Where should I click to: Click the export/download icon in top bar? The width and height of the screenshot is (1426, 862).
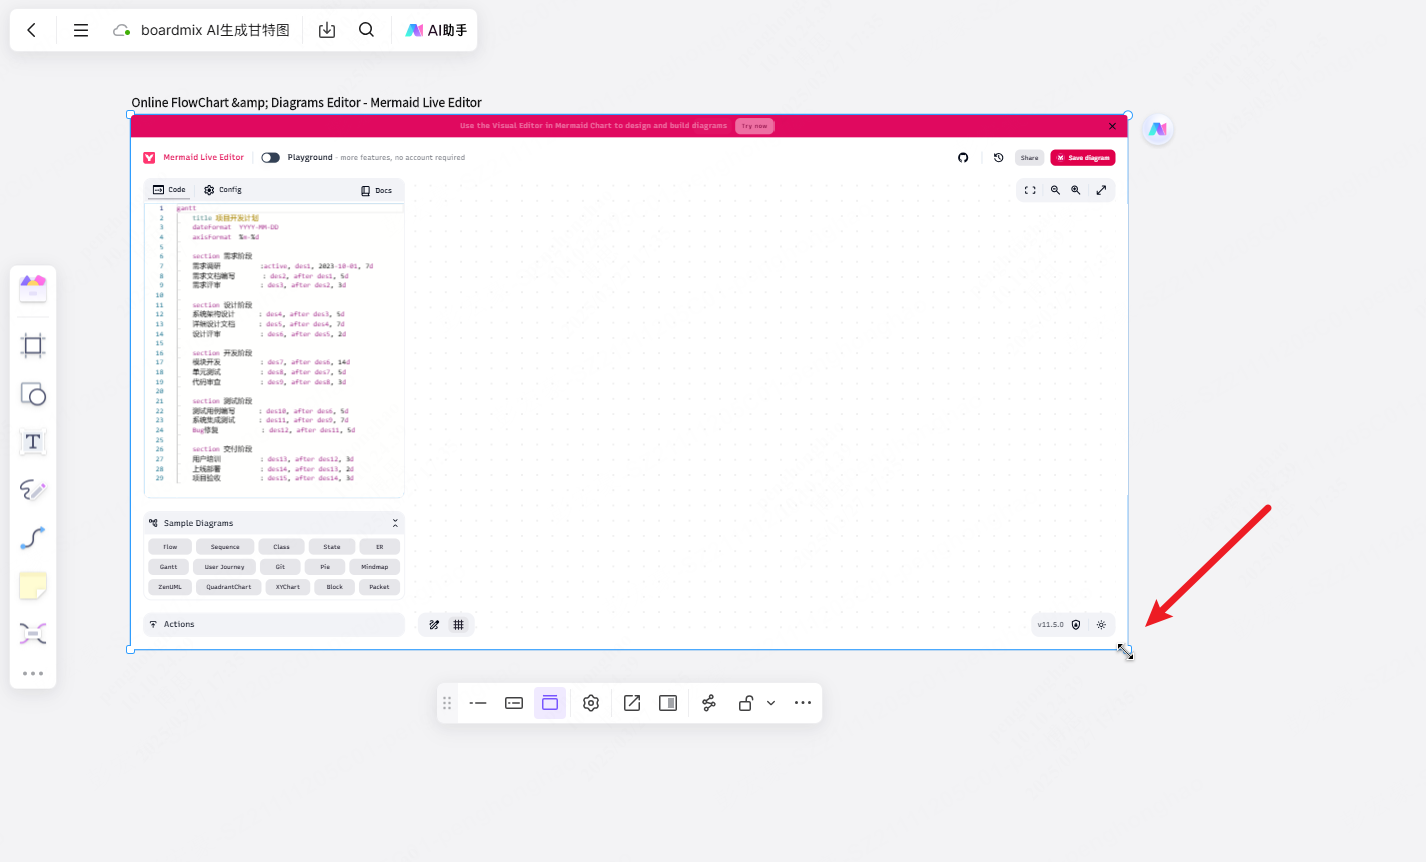click(327, 30)
